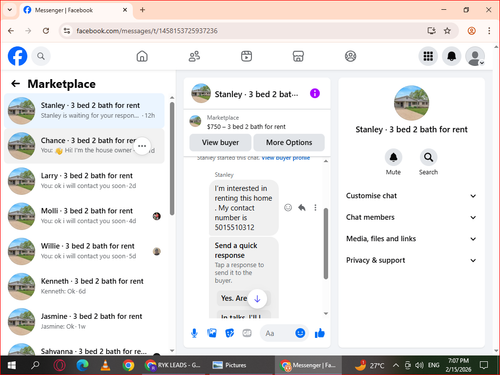
Task: Open the Facebook logo home
Action: click(x=17, y=56)
